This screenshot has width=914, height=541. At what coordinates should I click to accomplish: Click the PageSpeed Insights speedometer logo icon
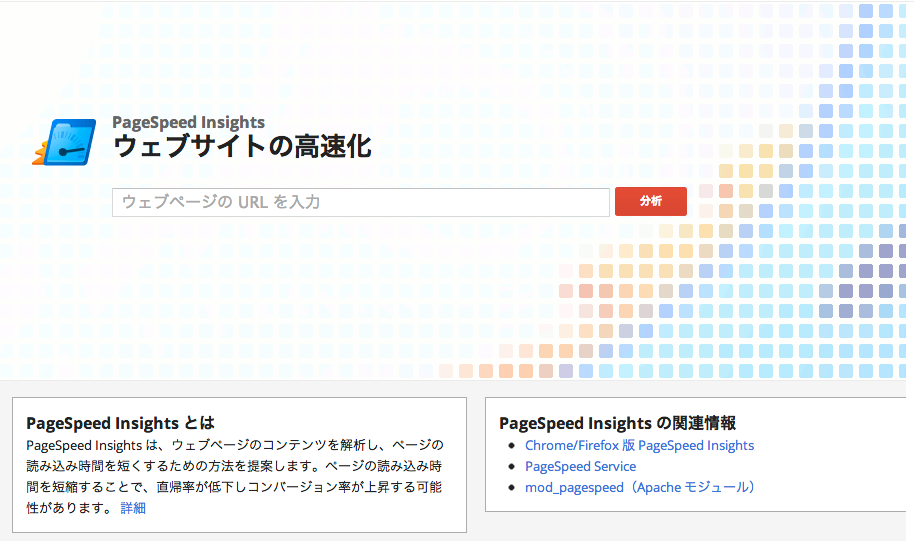click(65, 142)
